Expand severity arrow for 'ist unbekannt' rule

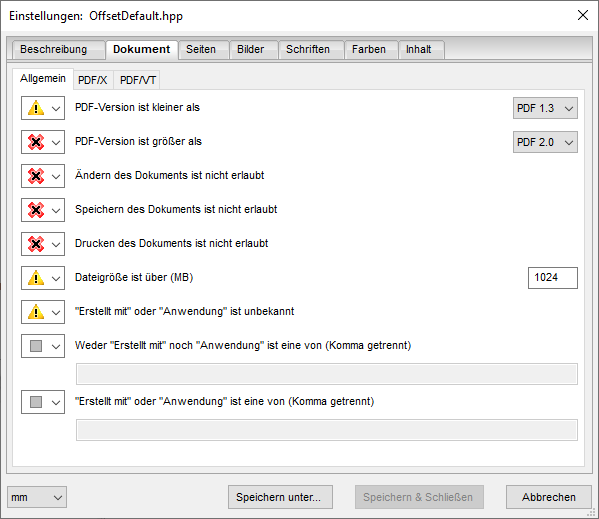[x=56, y=313]
